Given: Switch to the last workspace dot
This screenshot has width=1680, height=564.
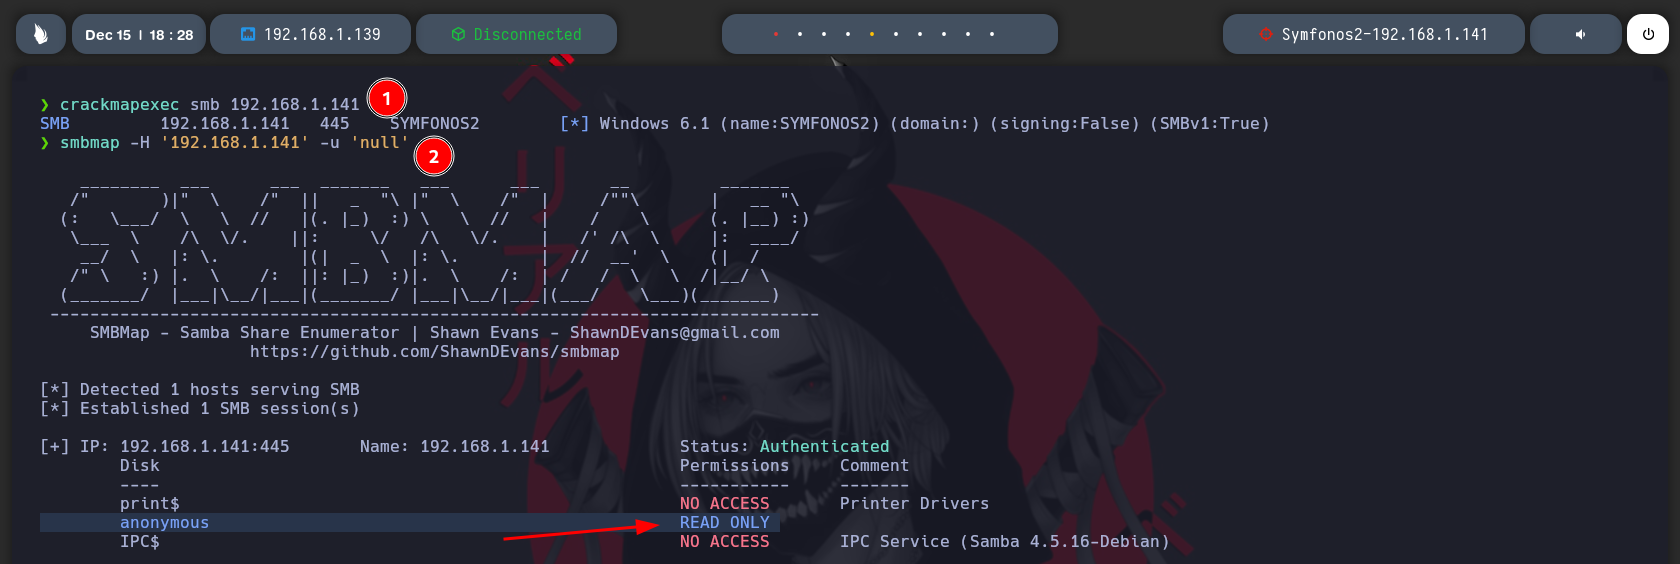Looking at the screenshot, I should click(992, 34).
